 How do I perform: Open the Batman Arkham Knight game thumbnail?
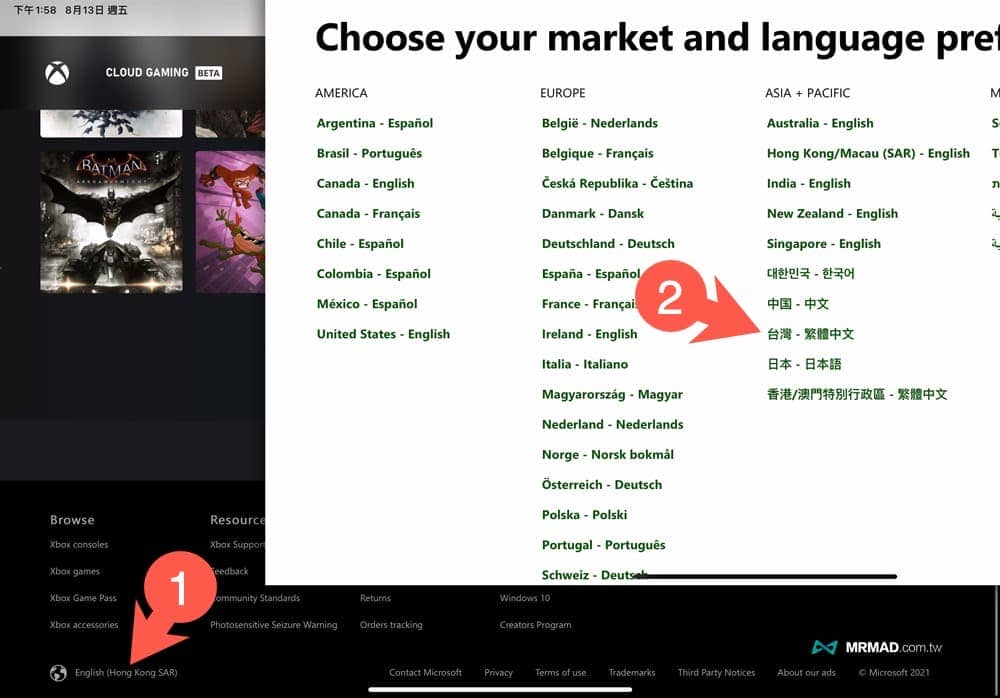(x=112, y=222)
